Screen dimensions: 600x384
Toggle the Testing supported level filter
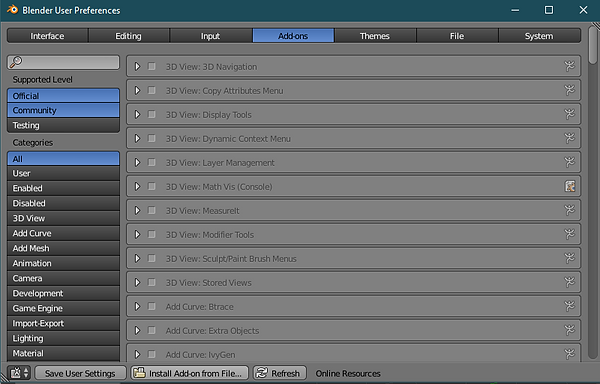click(63, 125)
